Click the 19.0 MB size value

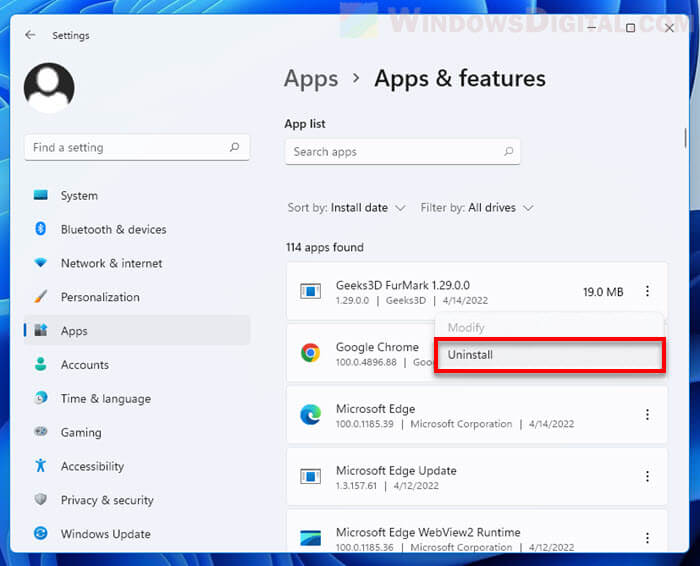point(603,292)
